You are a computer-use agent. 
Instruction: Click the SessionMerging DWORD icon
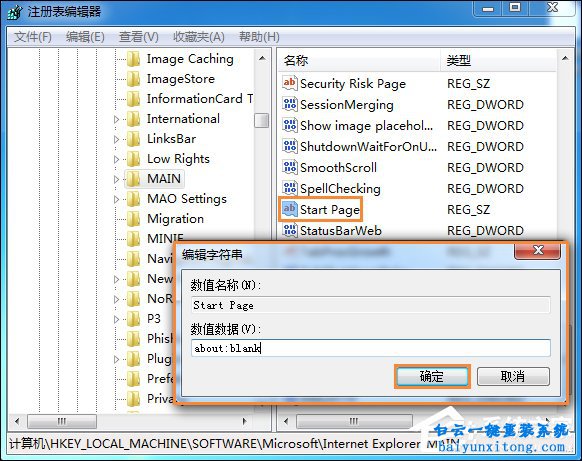pyautogui.click(x=290, y=104)
